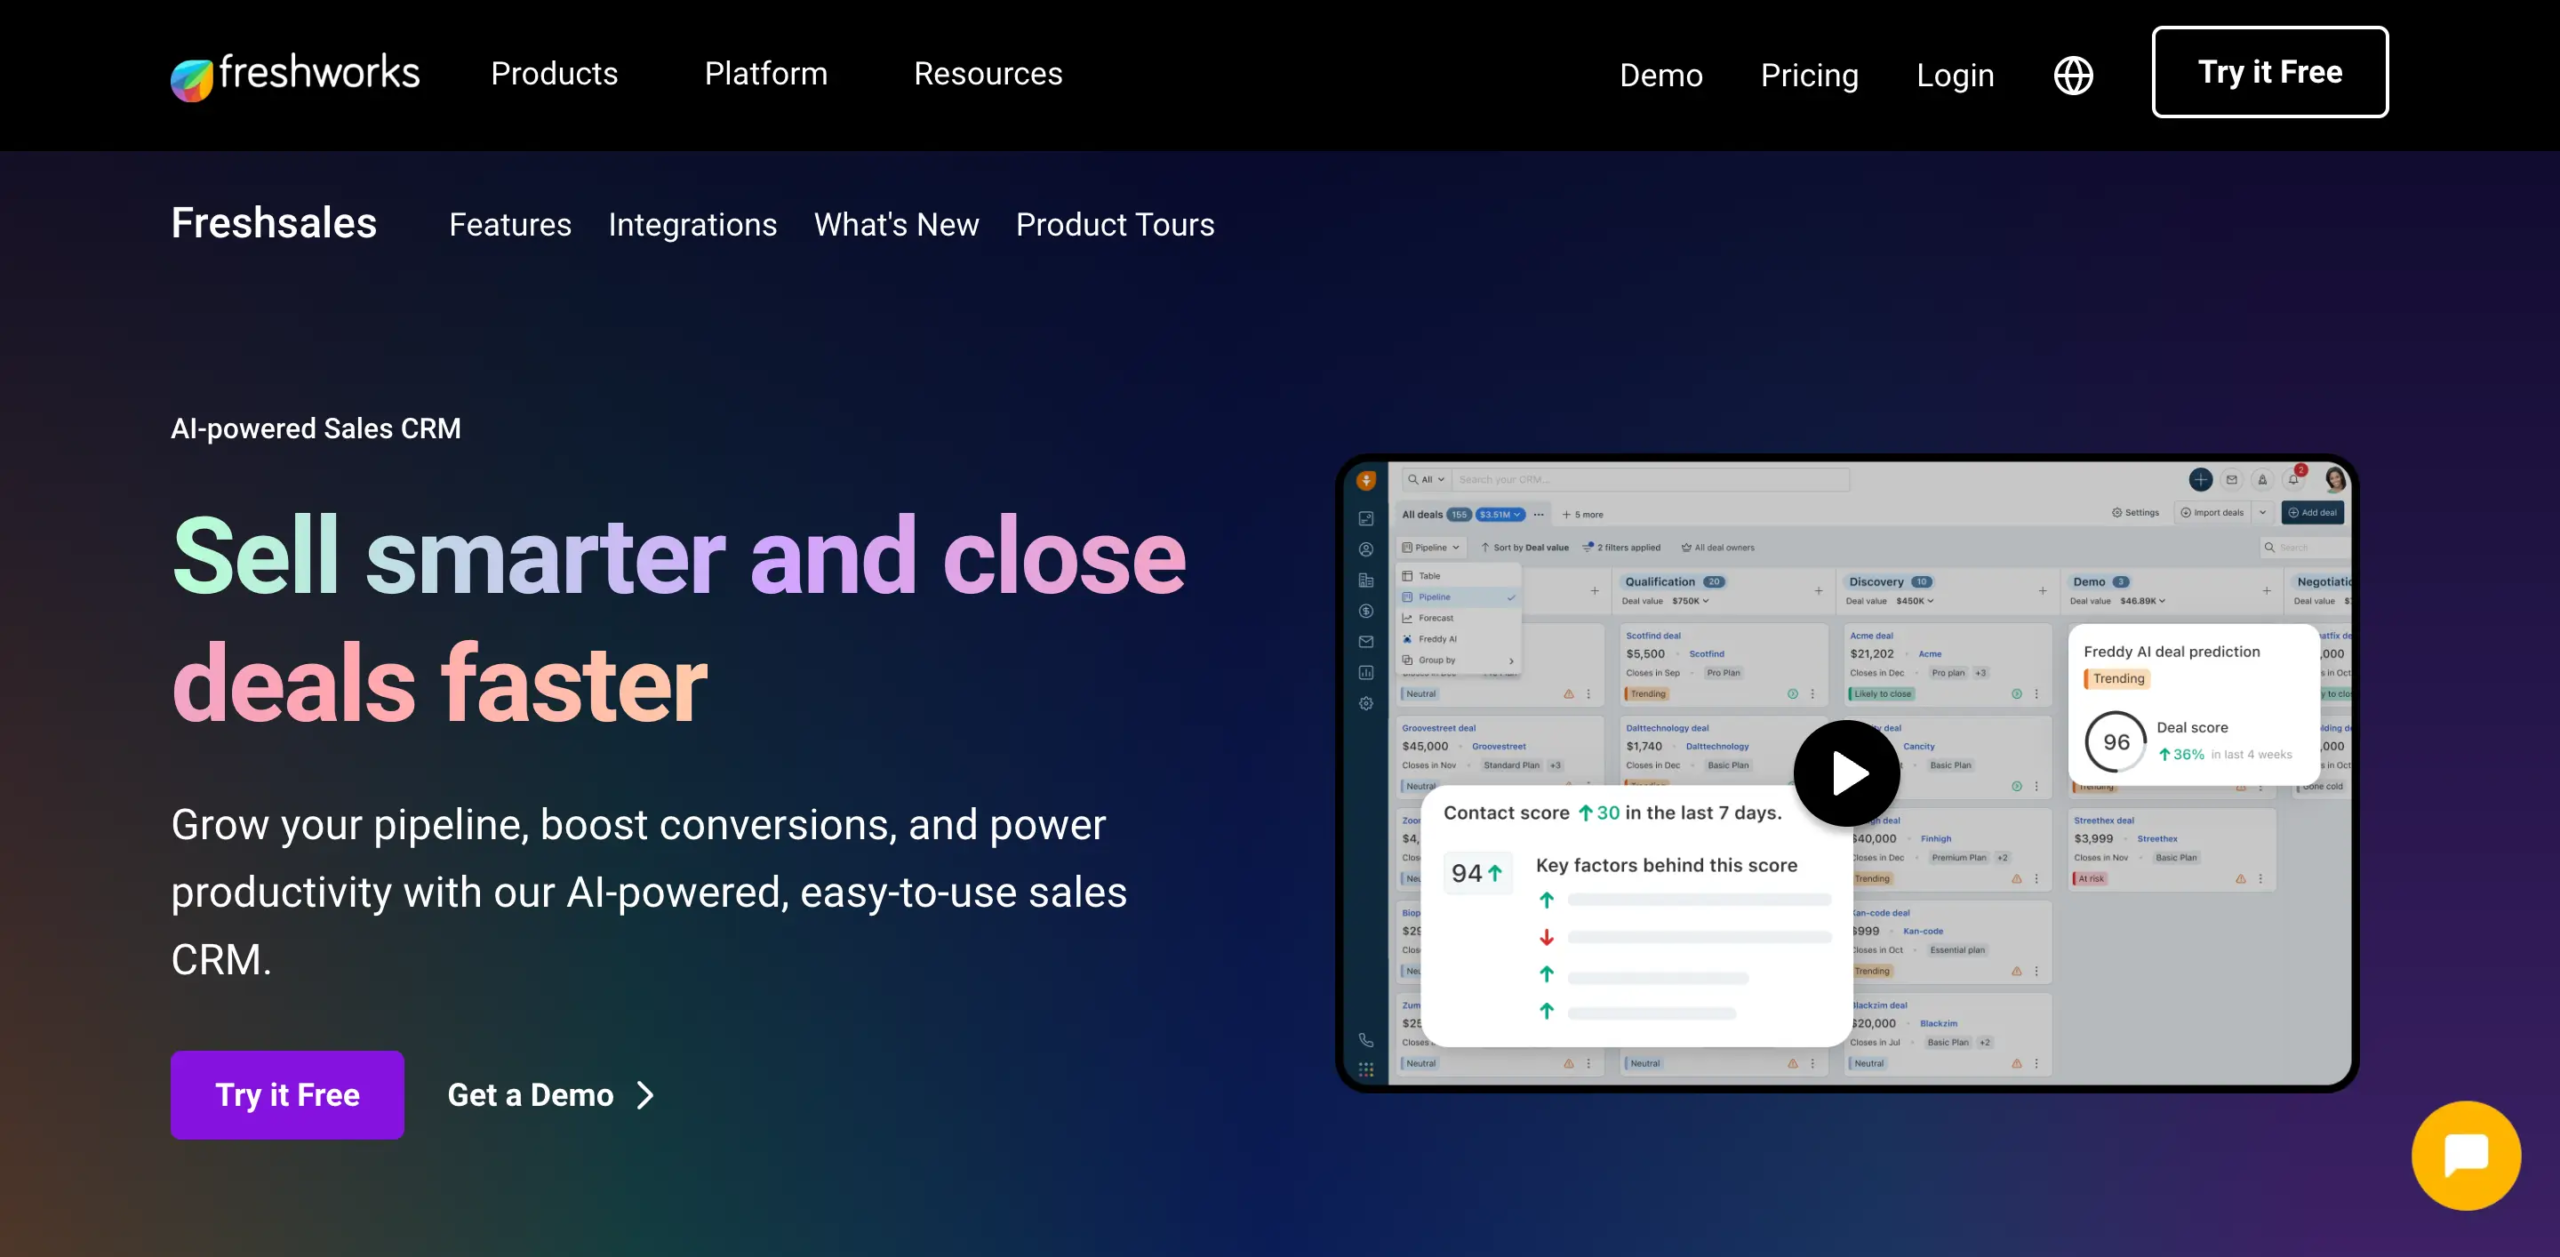
Task: Open the language globe selector
Action: 2073,75
